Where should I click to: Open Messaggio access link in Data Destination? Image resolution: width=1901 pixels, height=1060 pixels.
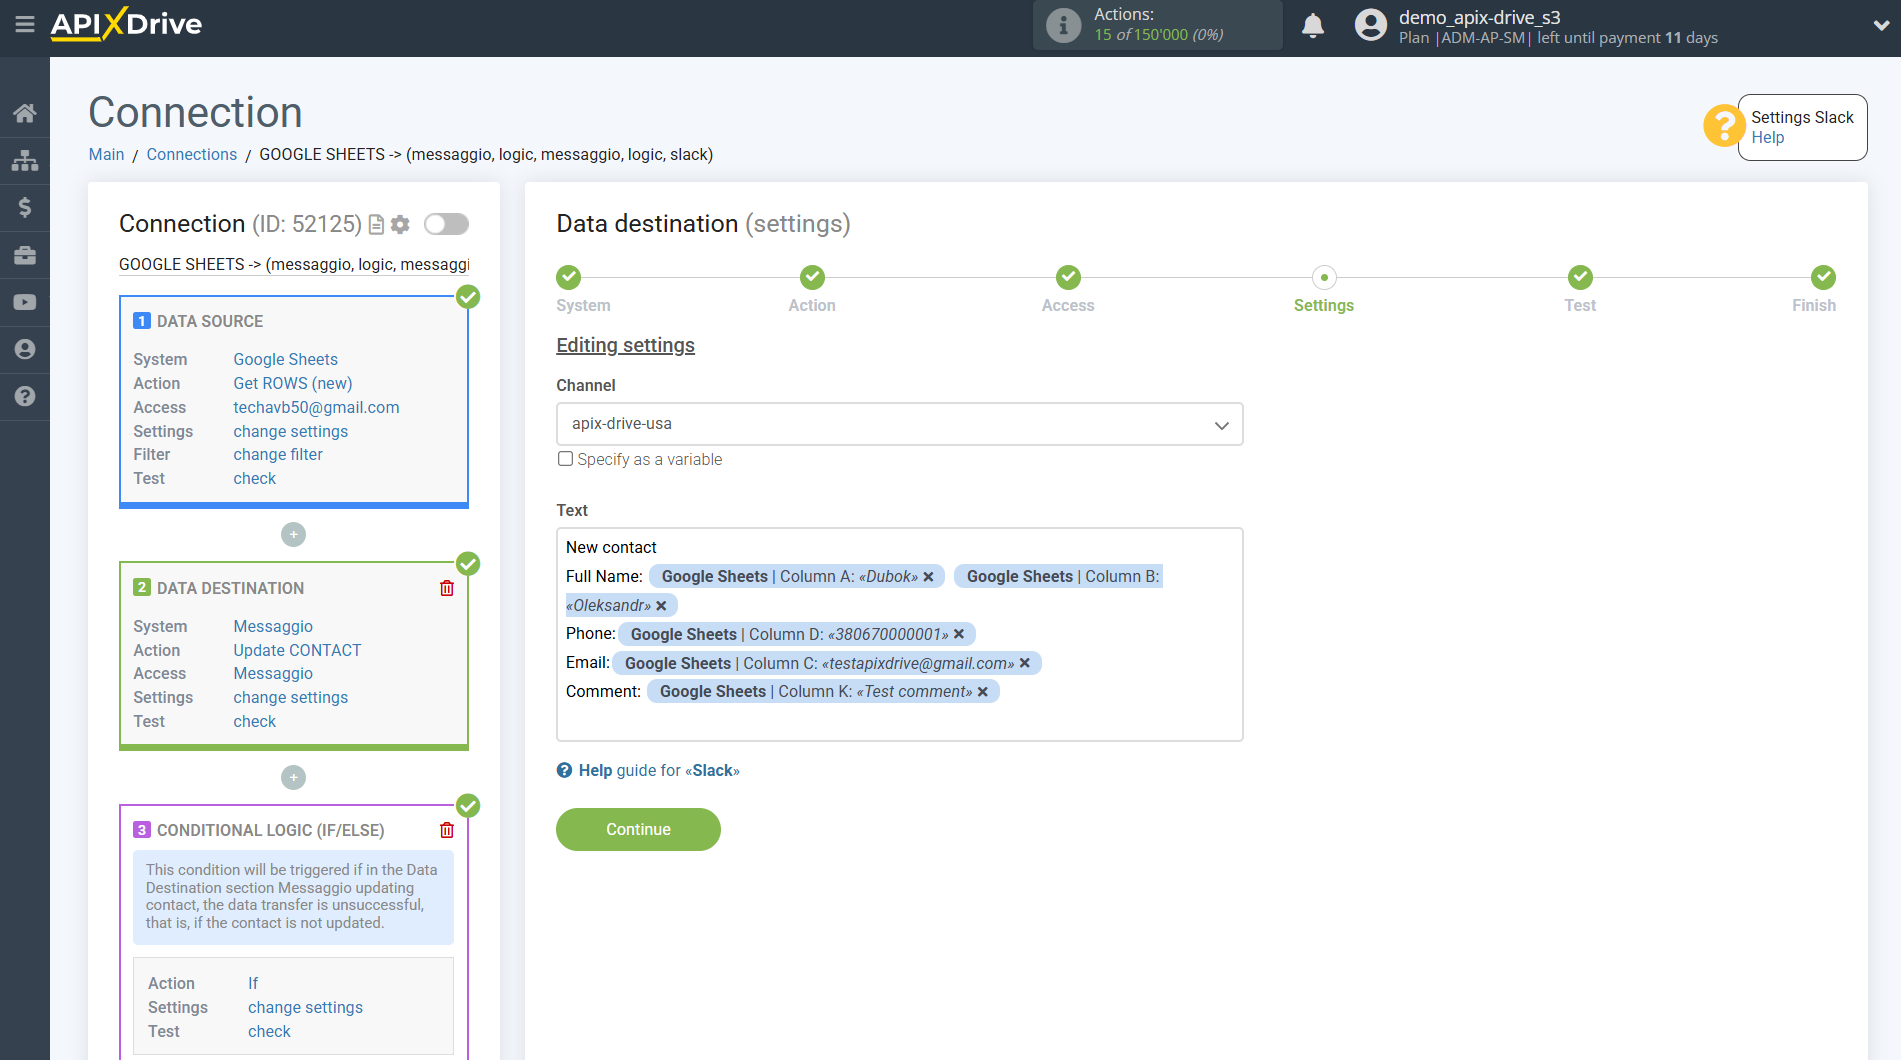273,673
